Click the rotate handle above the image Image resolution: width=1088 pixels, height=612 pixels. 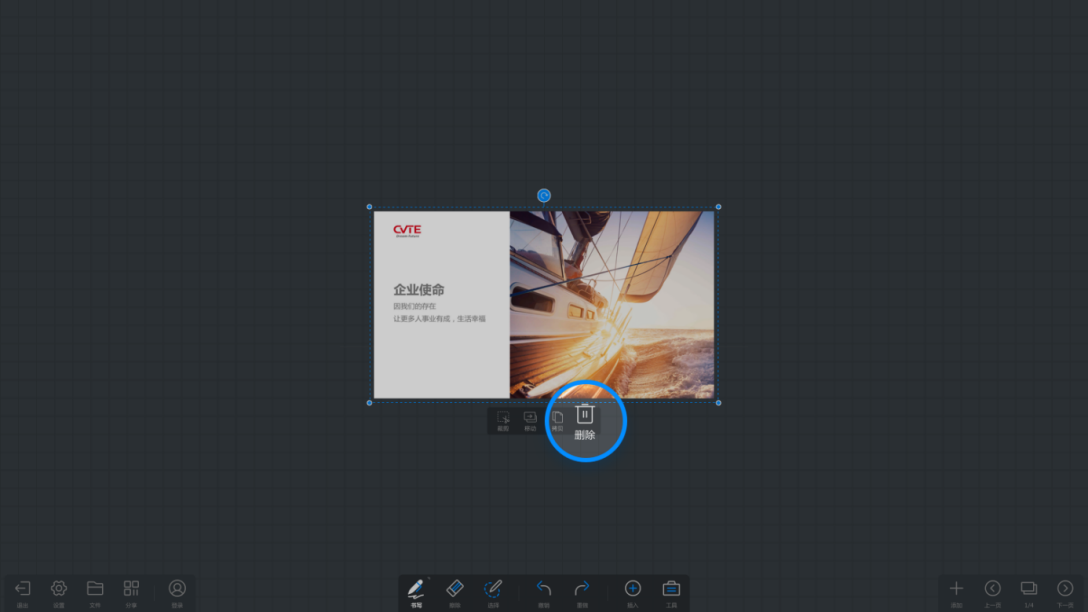click(x=544, y=196)
